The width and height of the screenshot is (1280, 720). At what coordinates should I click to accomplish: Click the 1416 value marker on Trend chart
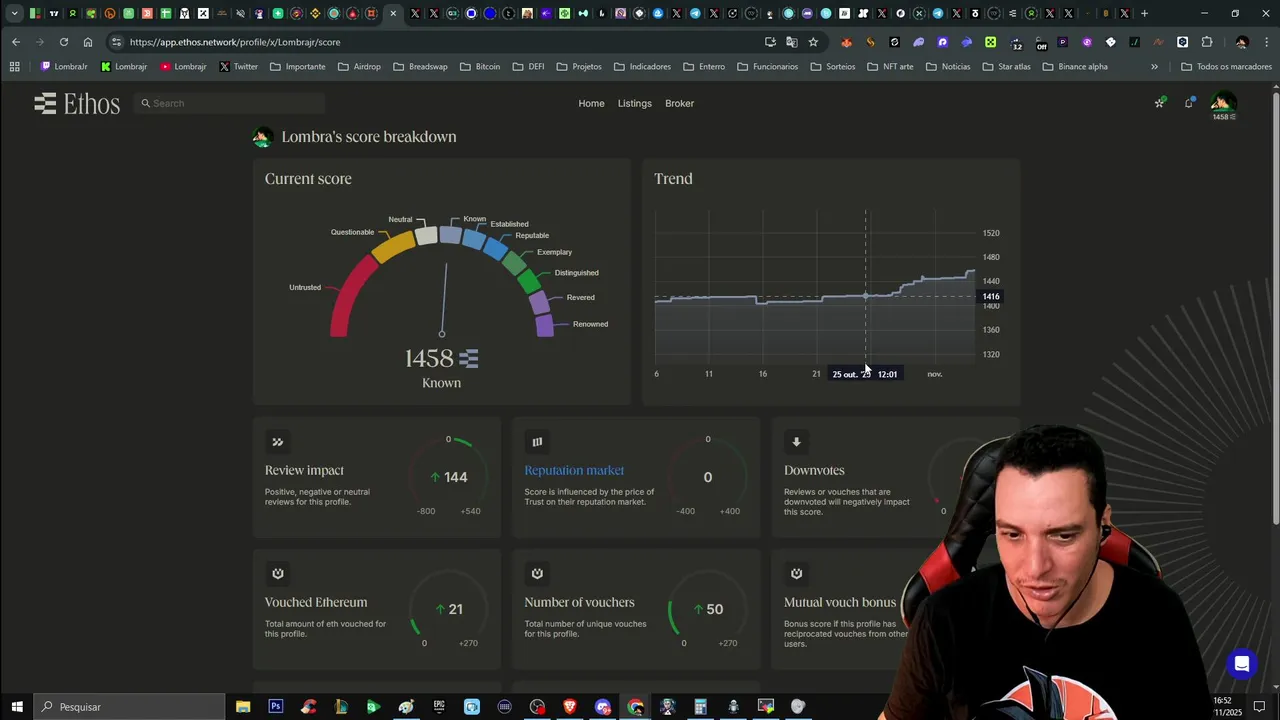(x=990, y=297)
